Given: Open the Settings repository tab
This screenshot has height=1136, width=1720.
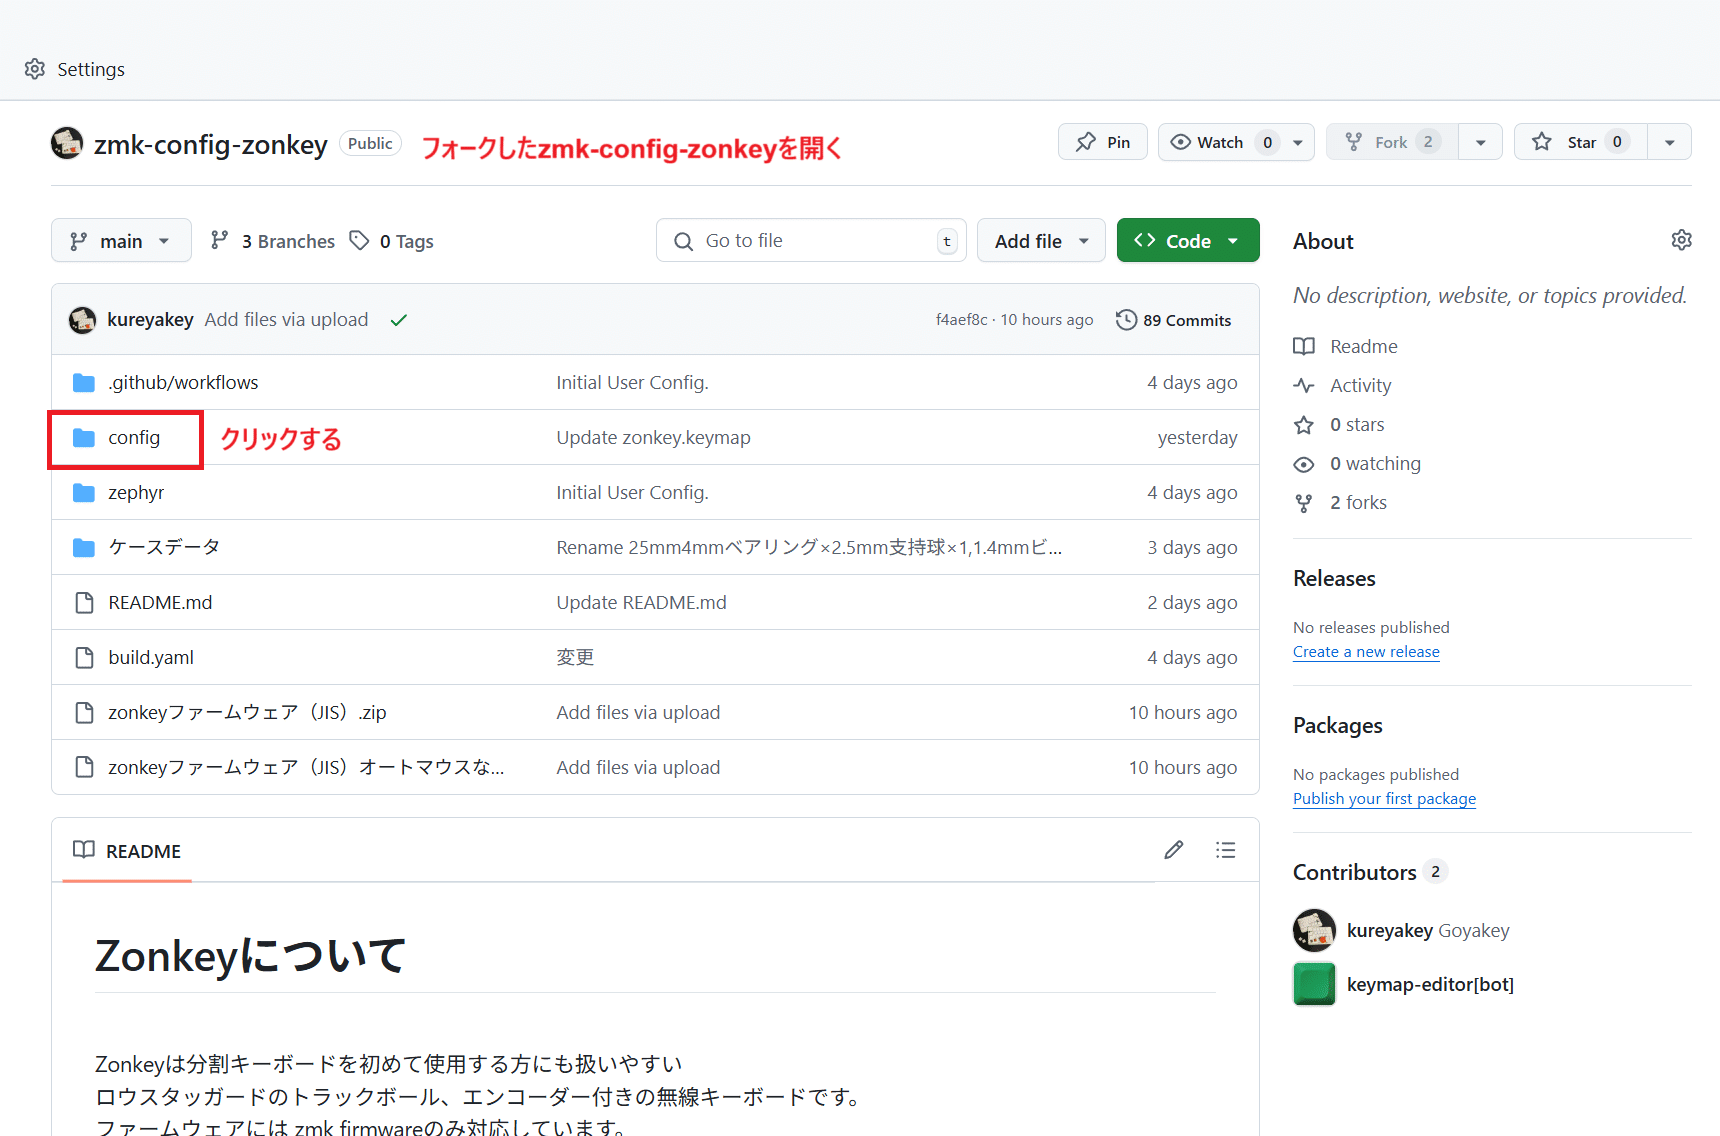Looking at the screenshot, I should [x=75, y=69].
